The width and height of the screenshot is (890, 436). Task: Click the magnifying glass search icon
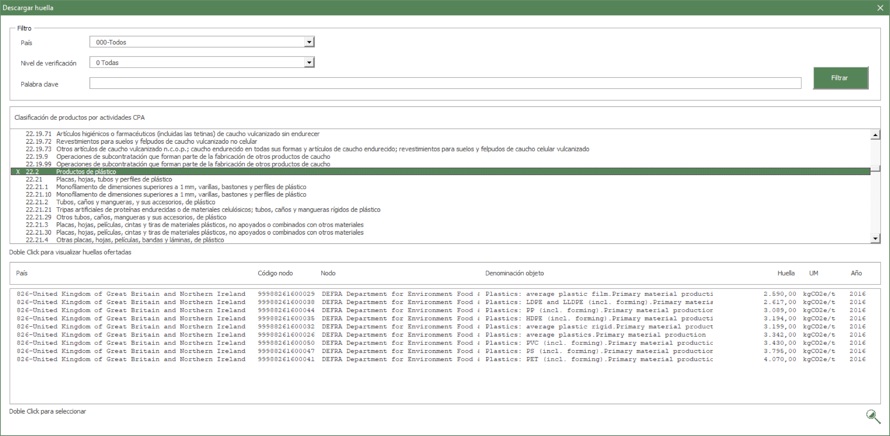tap(873, 416)
